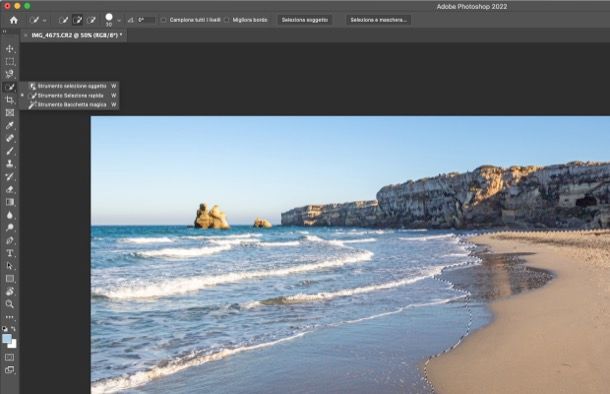Image resolution: width=610 pixels, height=394 pixels.
Task: Select the Move tool
Action: tap(10, 49)
